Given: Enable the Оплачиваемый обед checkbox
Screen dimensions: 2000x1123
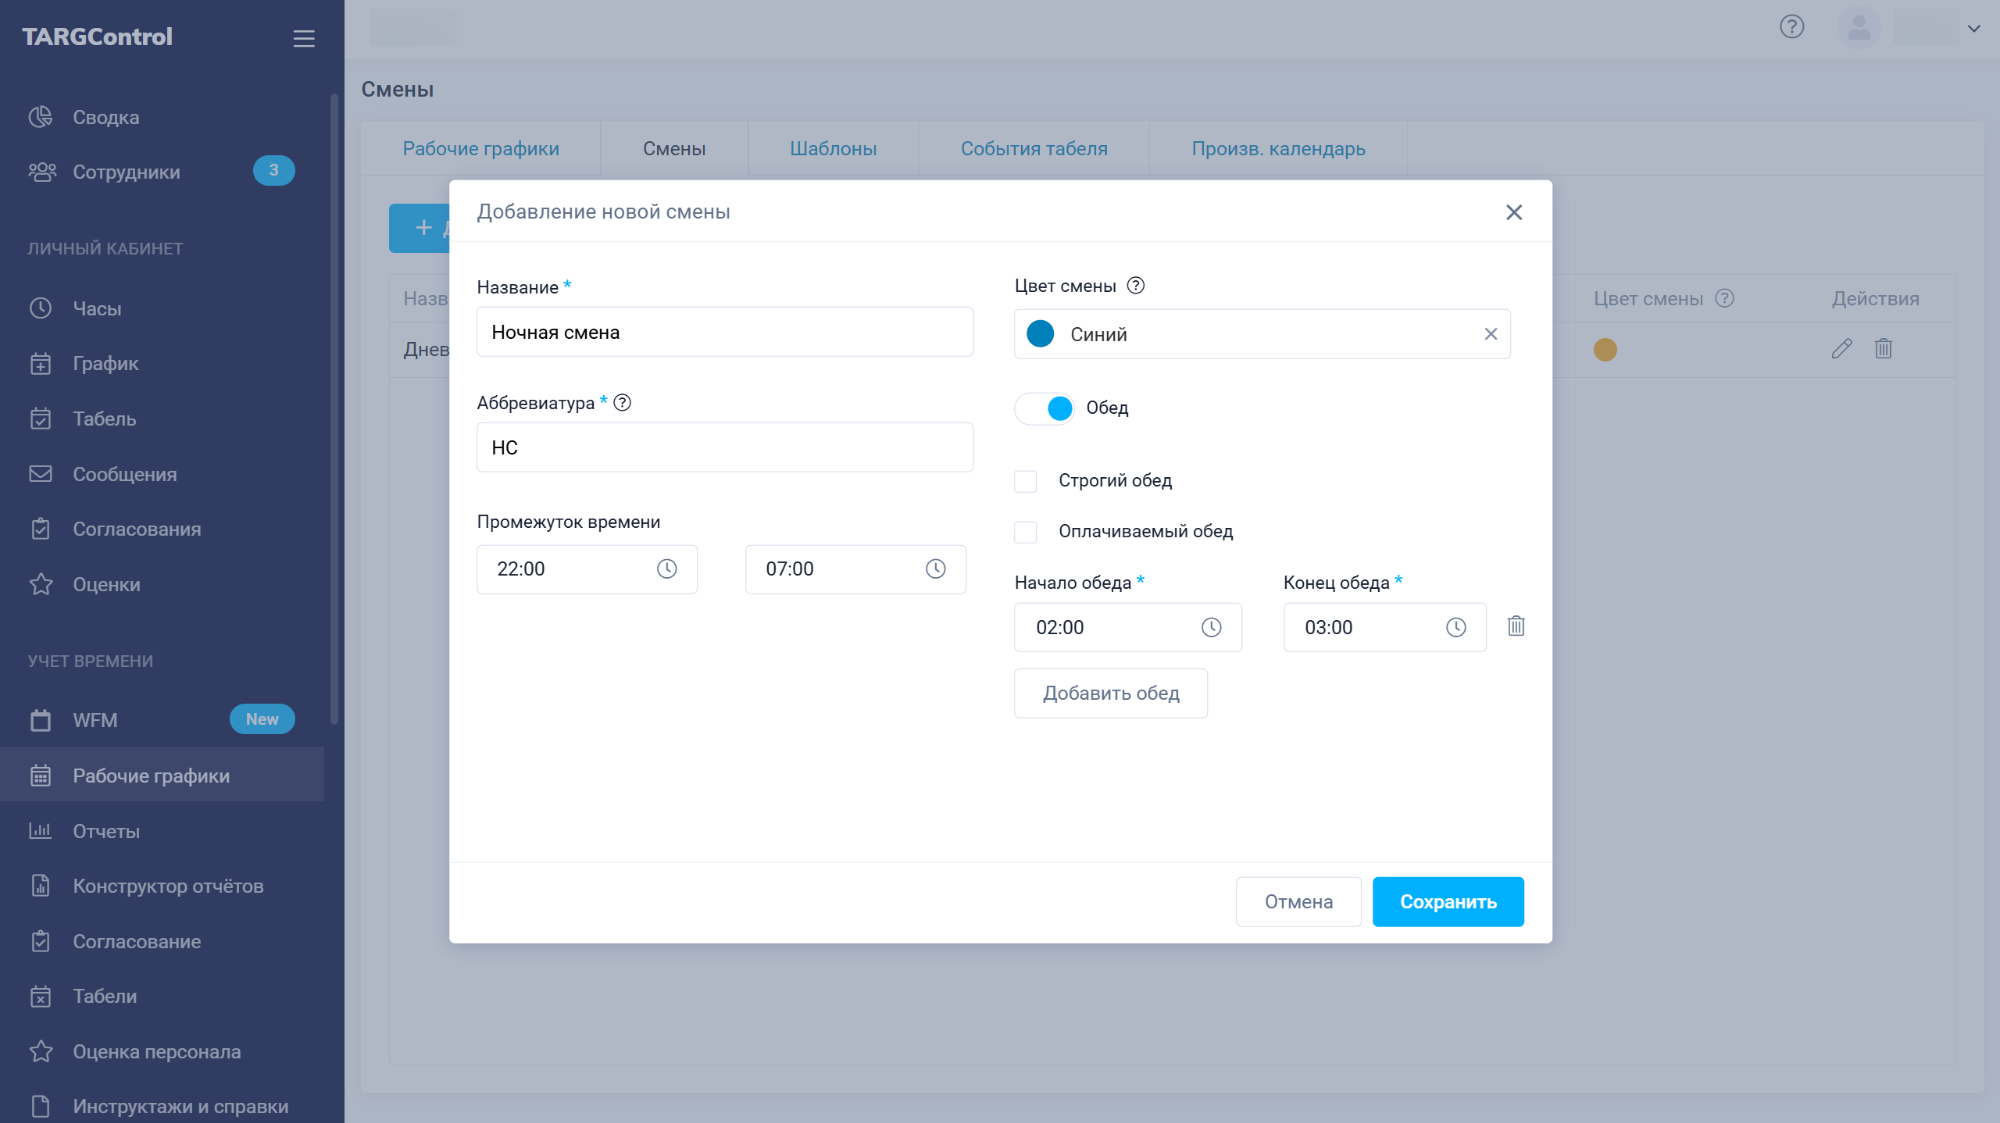Looking at the screenshot, I should (x=1026, y=532).
